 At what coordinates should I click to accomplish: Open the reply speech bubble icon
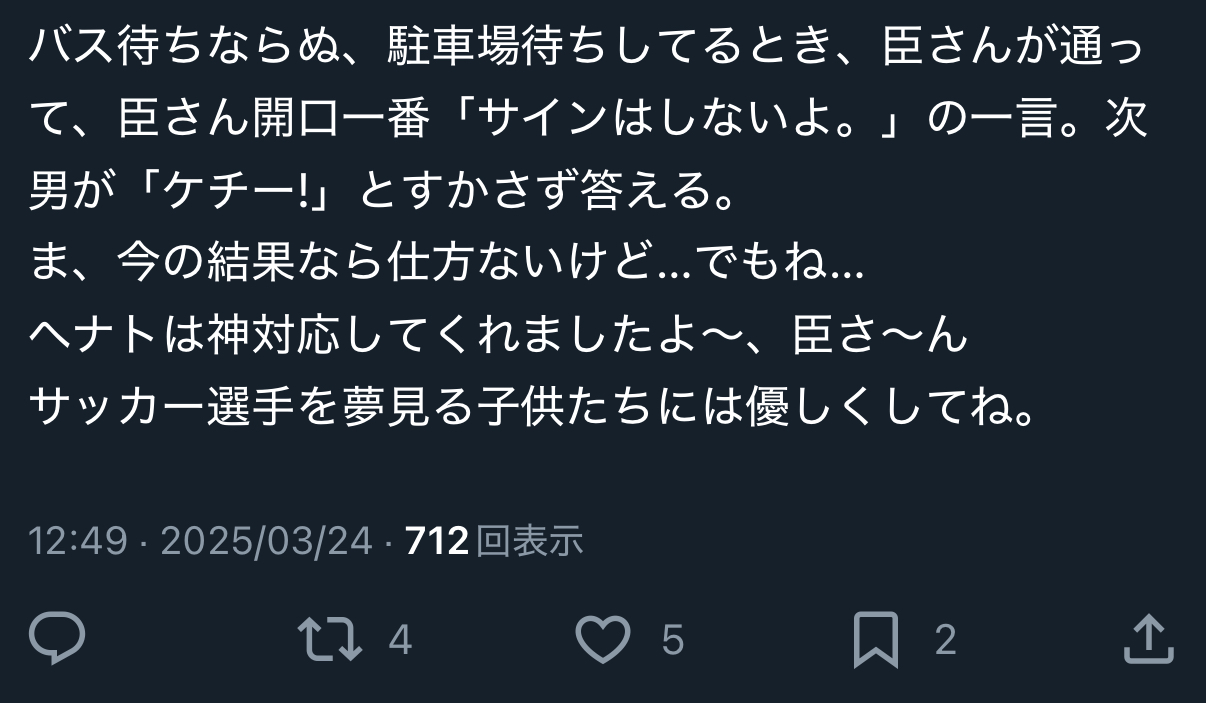[x=57, y=639]
